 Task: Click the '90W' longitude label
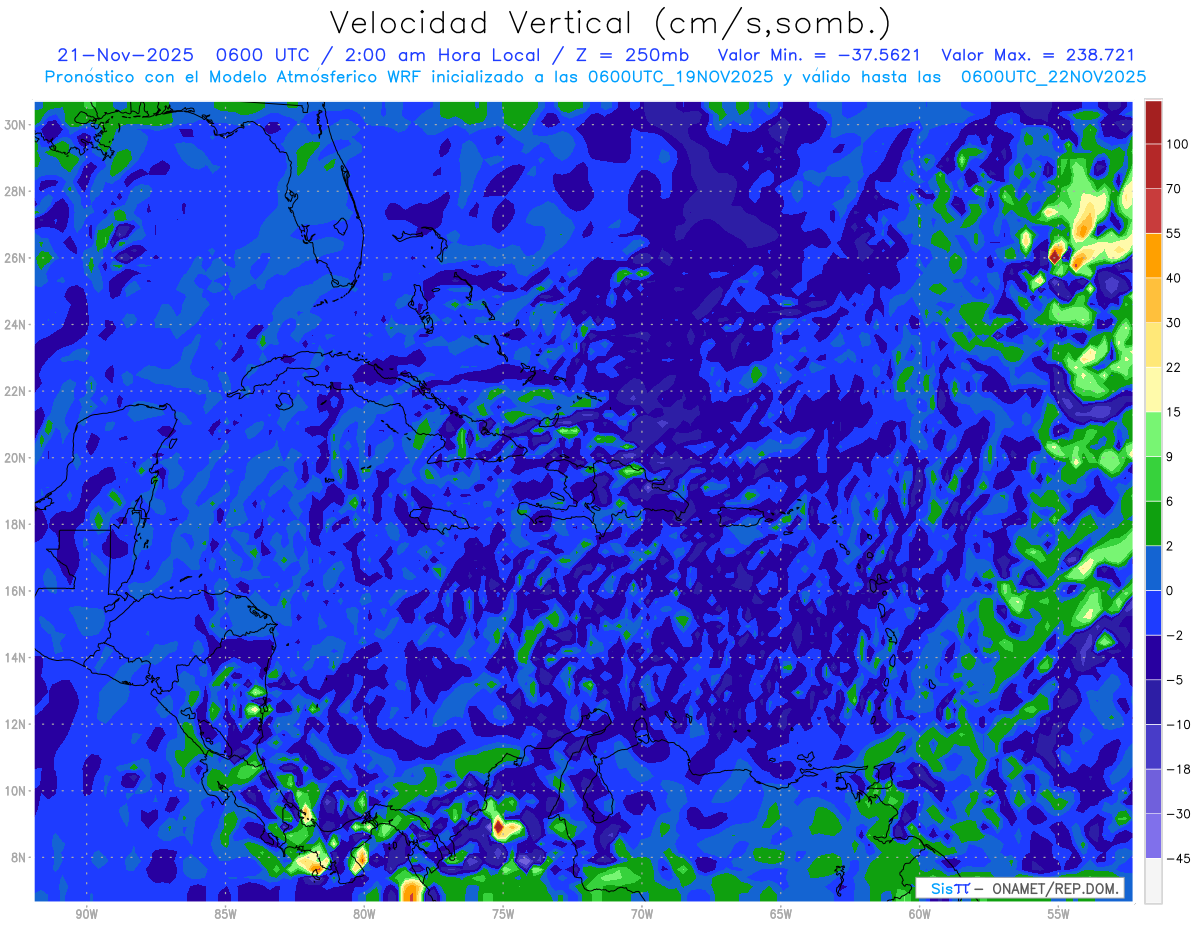click(x=87, y=915)
